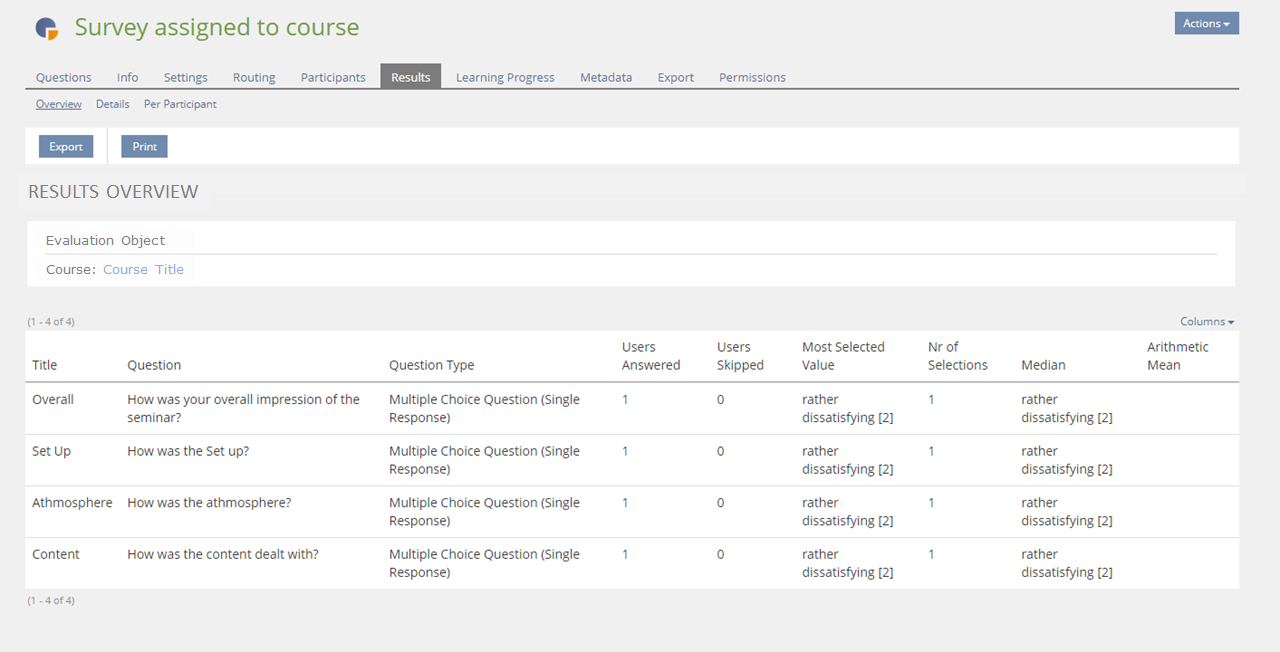
Task: Show the Details results sub-tab
Action: pyautogui.click(x=112, y=104)
